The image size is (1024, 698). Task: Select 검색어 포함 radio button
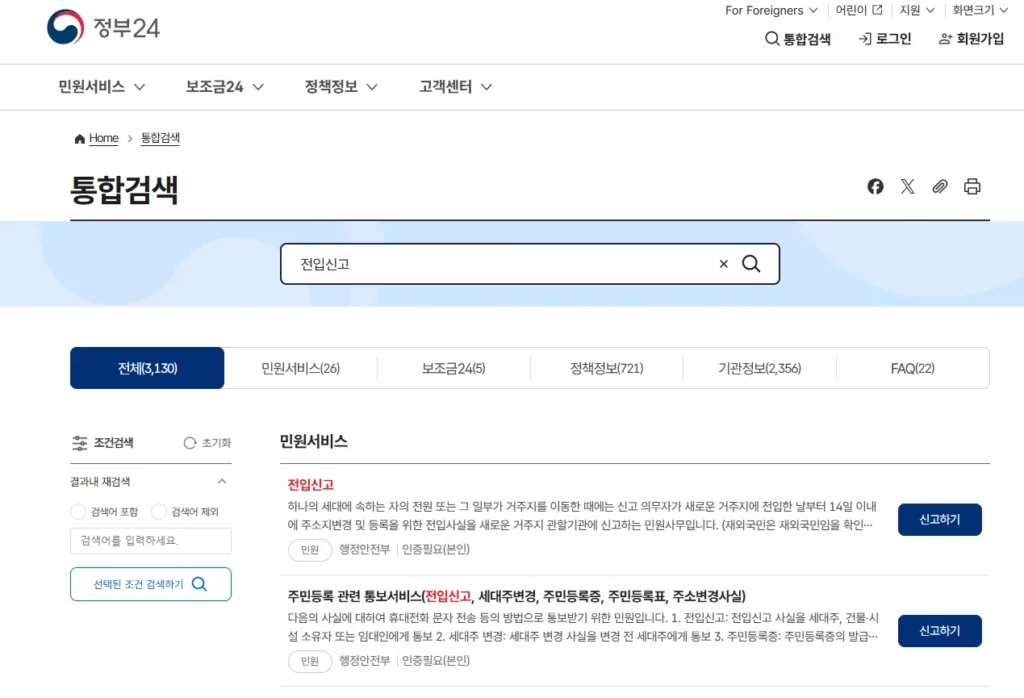(x=78, y=511)
